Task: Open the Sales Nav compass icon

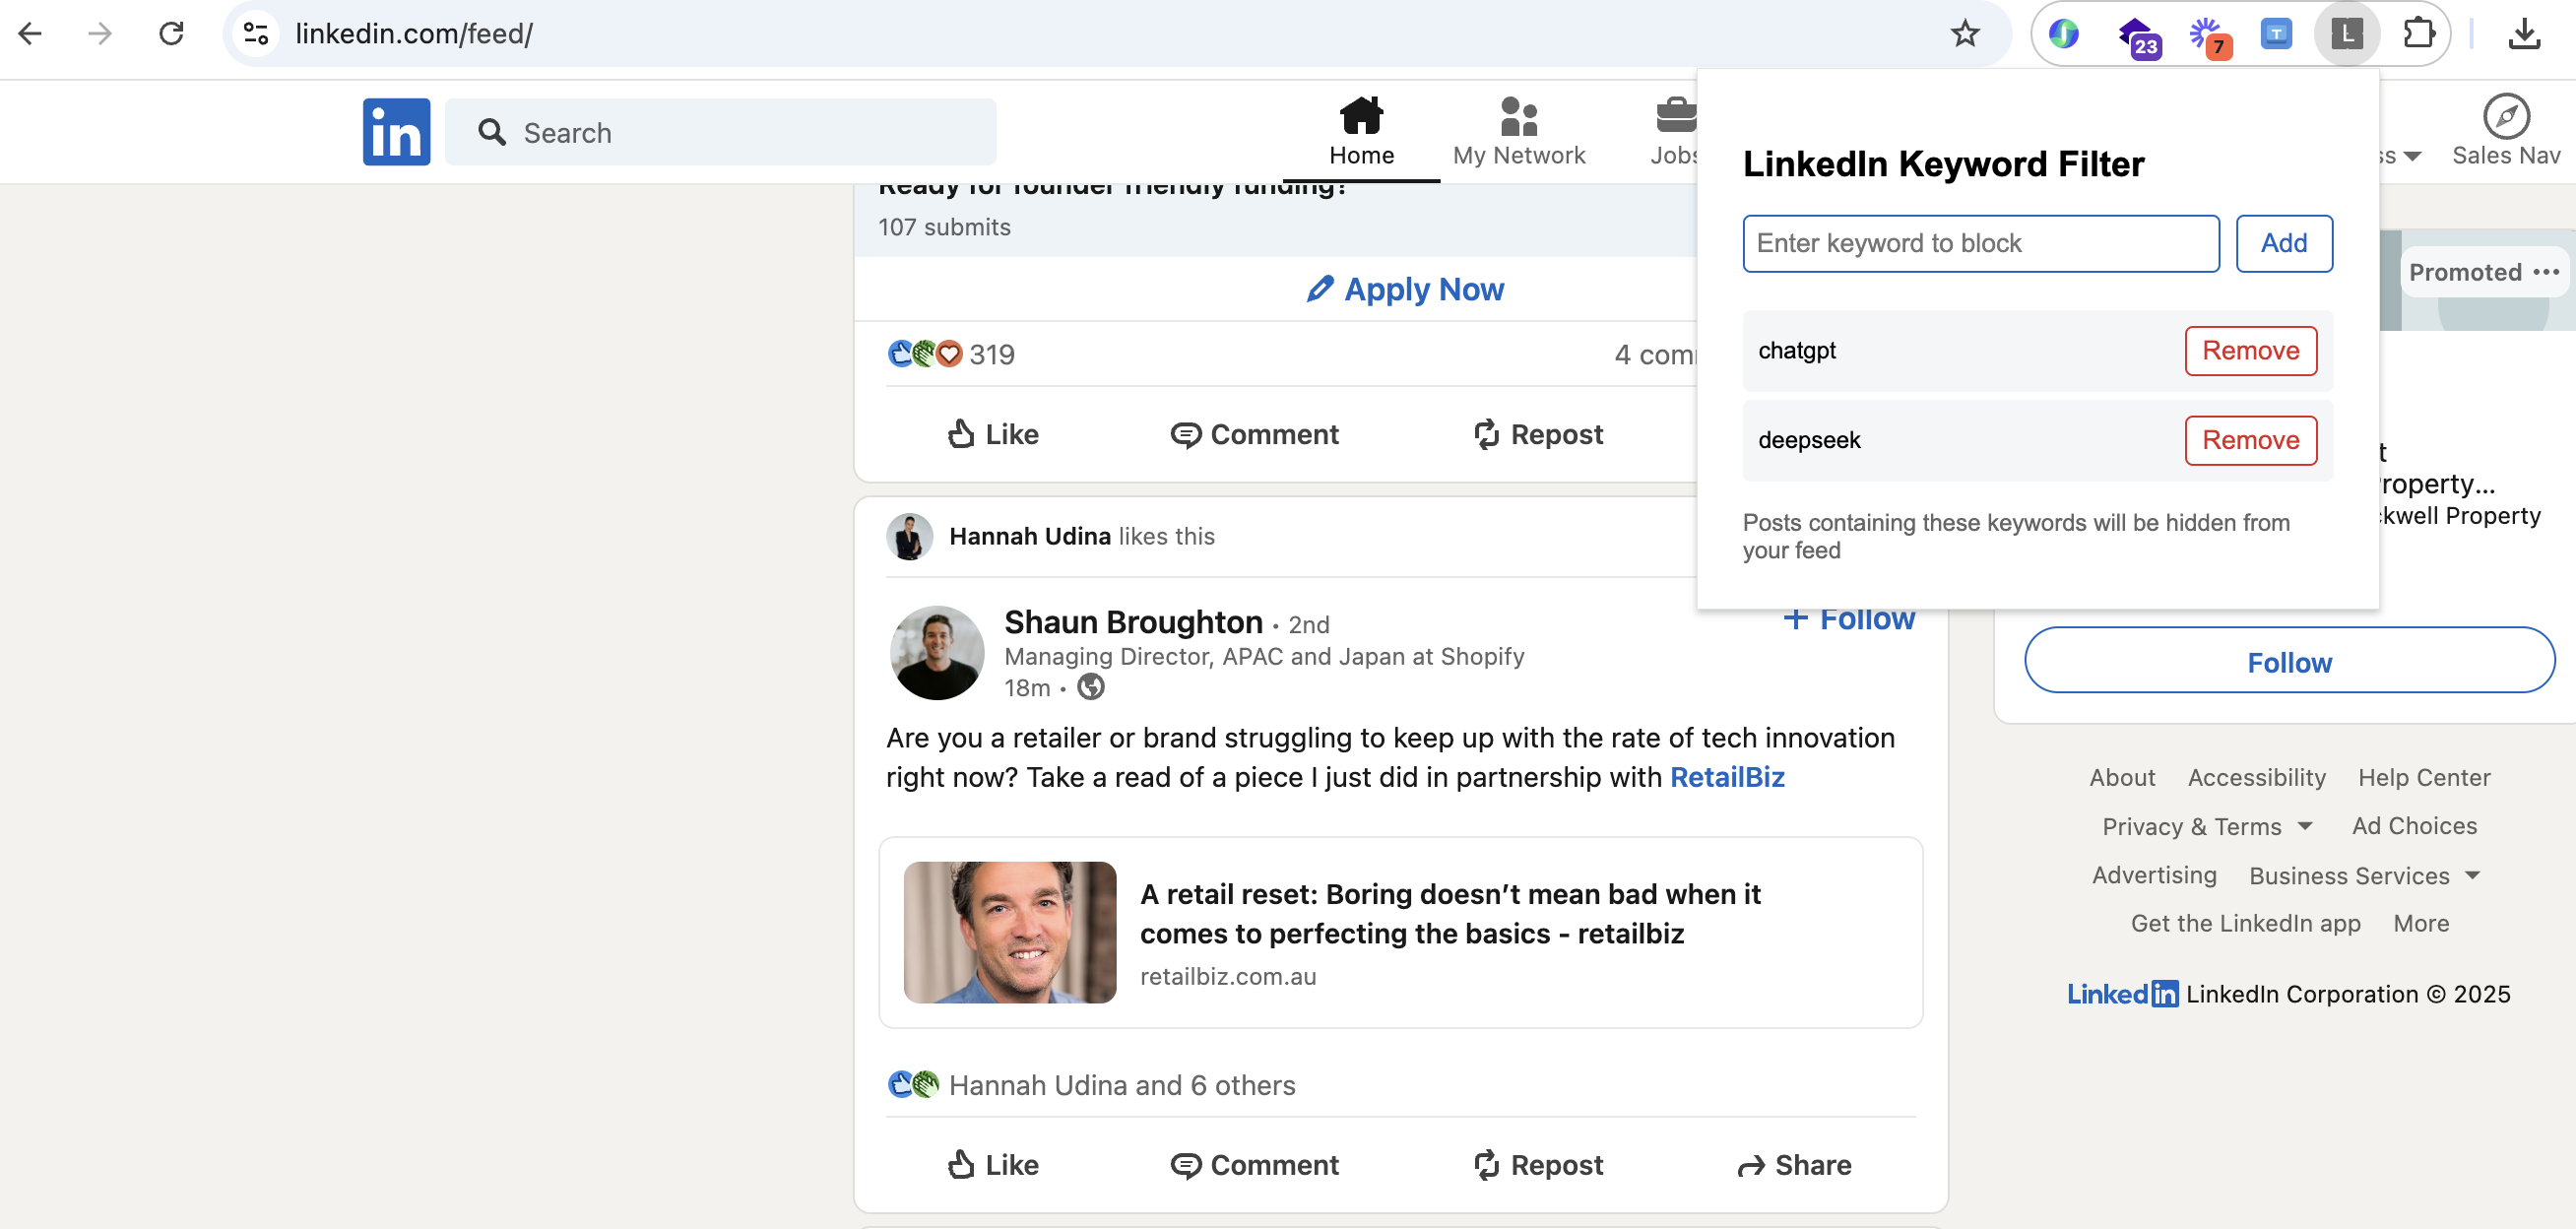Action: (2506, 117)
